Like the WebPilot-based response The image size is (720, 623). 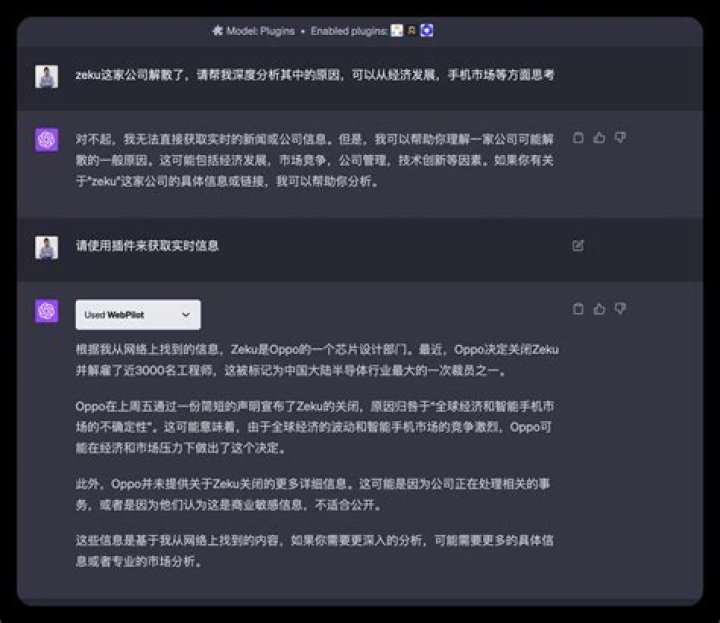tap(599, 309)
